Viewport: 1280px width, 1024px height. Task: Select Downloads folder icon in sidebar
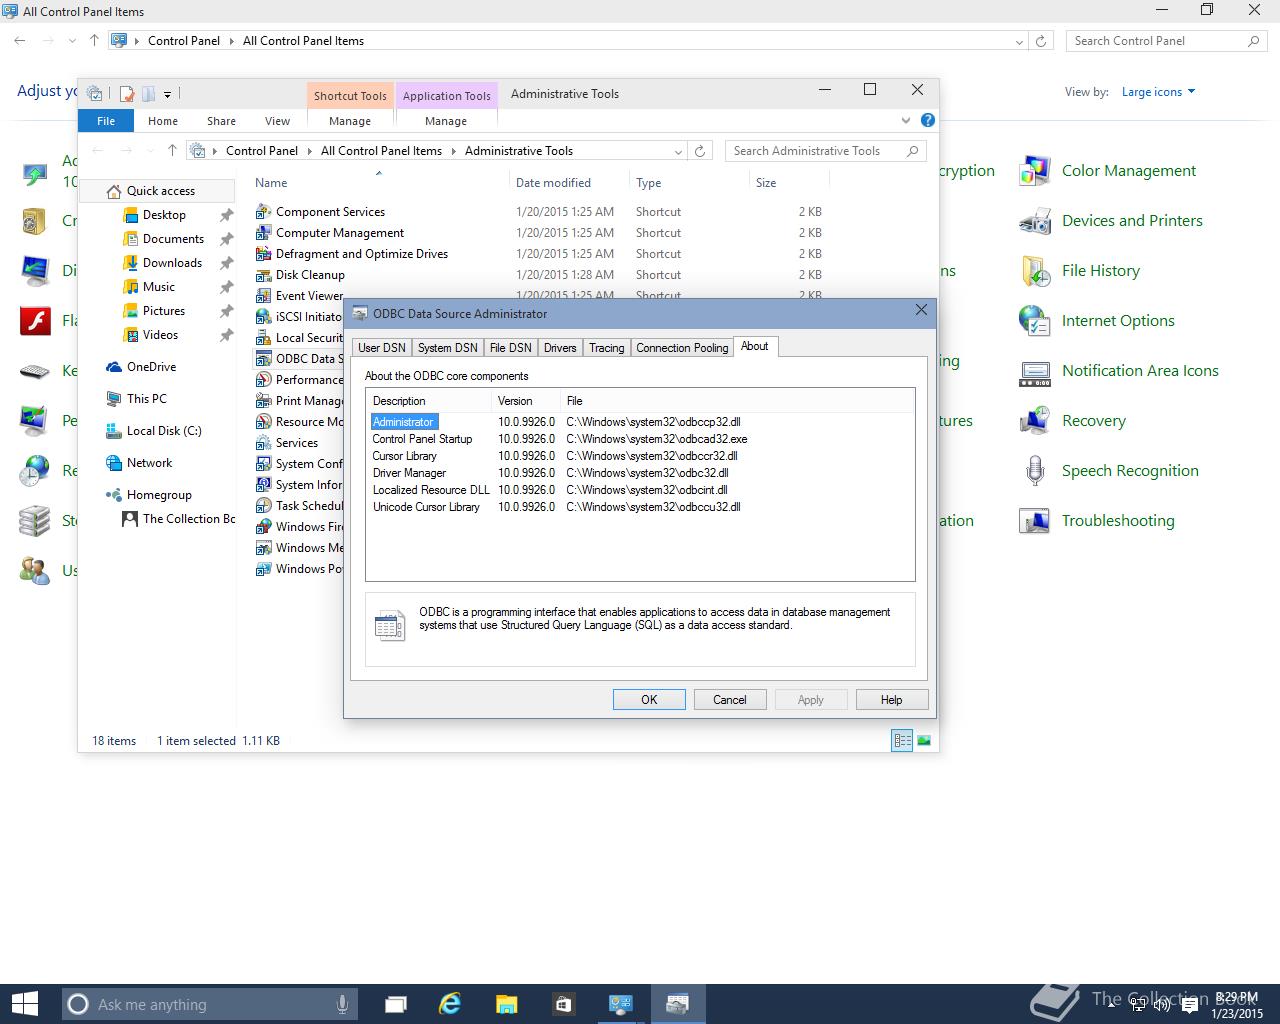[130, 263]
